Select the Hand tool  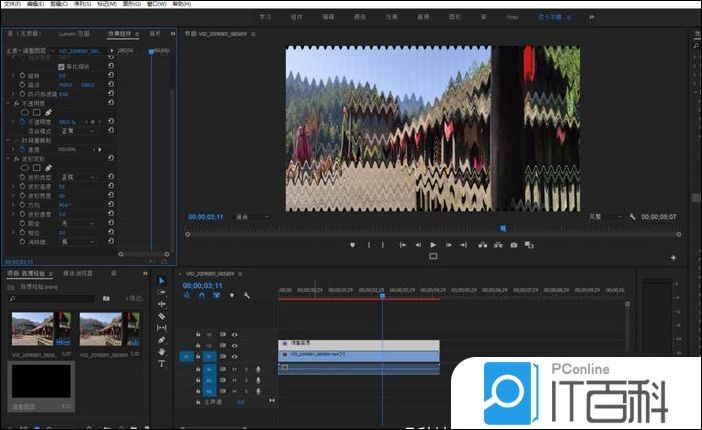161,352
